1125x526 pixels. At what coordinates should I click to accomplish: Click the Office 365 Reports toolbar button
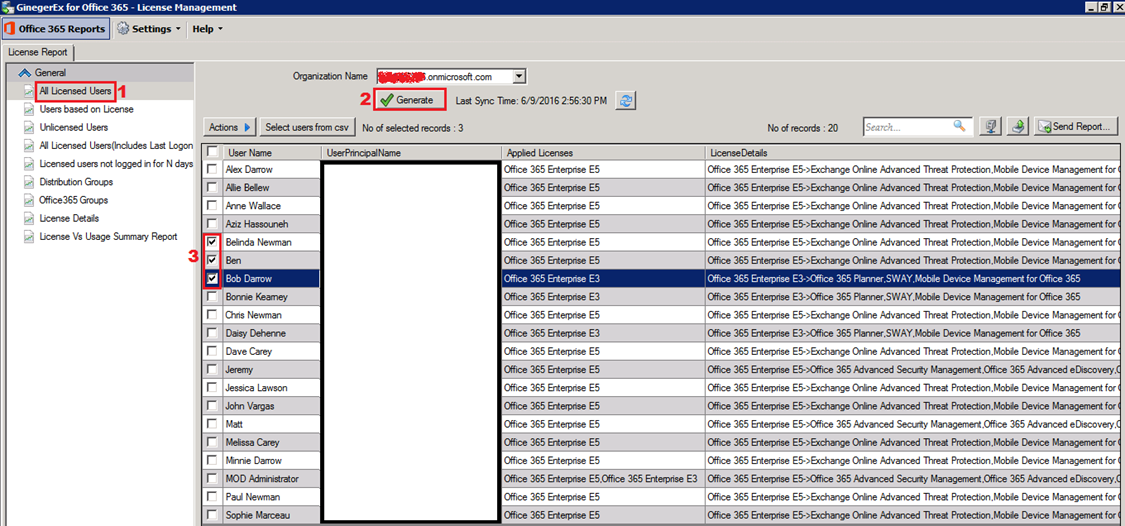click(56, 29)
